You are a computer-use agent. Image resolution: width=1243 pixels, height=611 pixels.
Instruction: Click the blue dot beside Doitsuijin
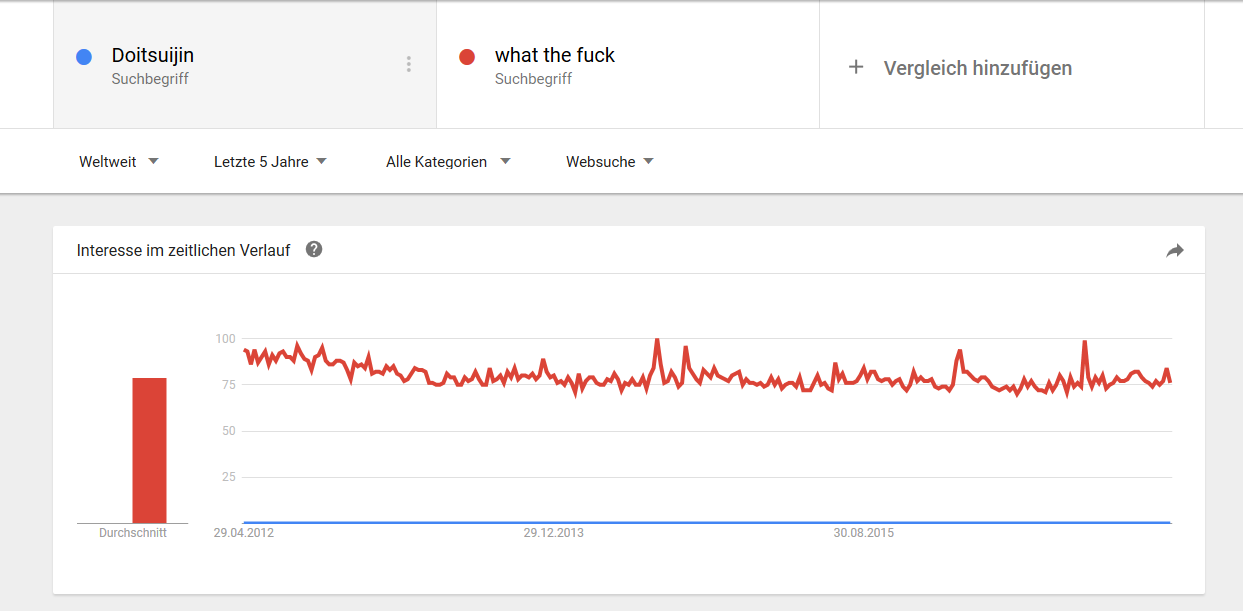point(84,57)
